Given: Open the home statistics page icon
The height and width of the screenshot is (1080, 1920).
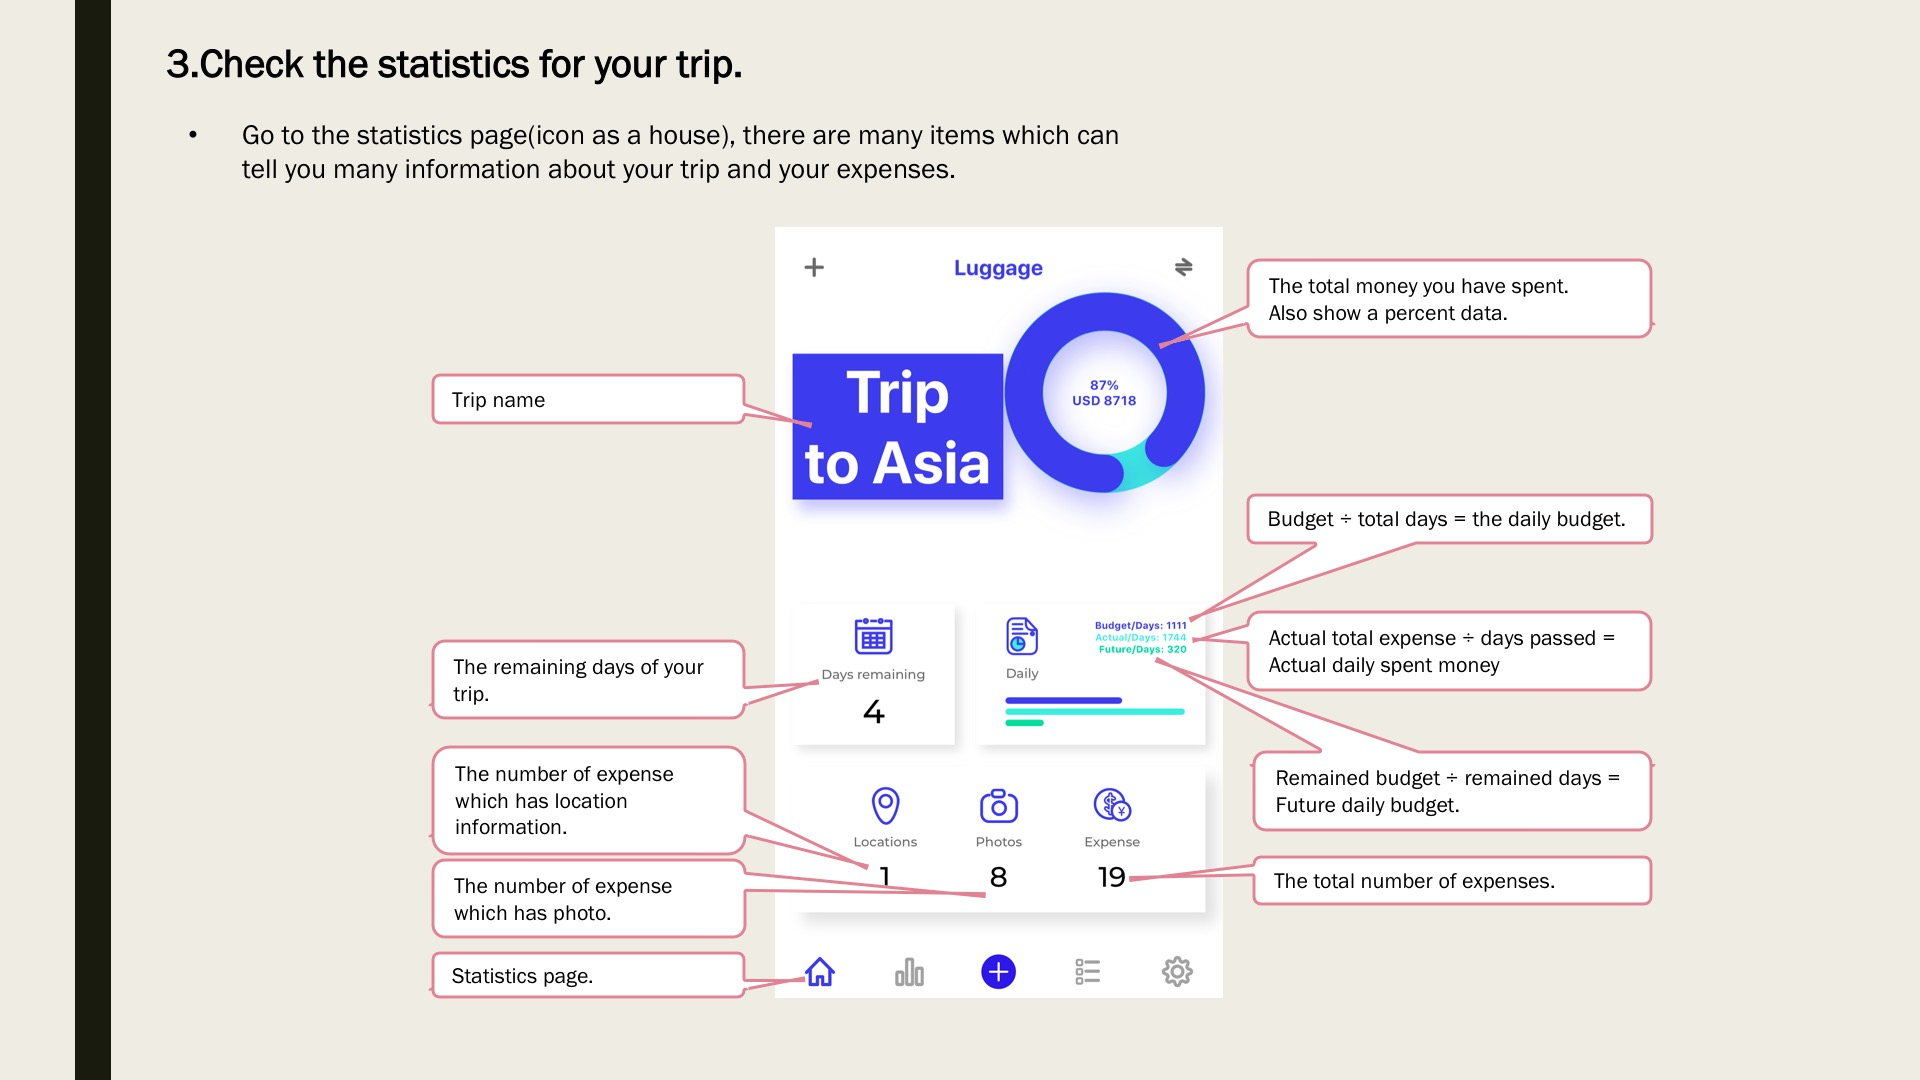Looking at the screenshot, I should (x=820, y=972).
